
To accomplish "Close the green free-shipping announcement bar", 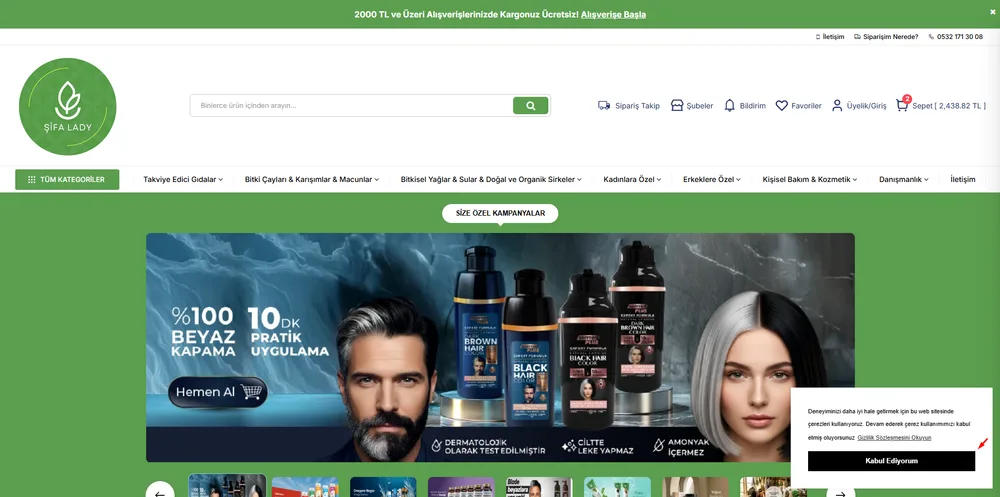I will (992, 11).
